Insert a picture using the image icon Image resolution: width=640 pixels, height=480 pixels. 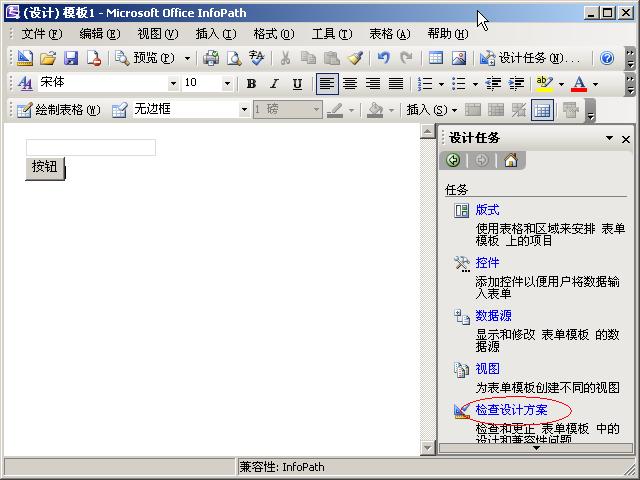click(459, 58)
